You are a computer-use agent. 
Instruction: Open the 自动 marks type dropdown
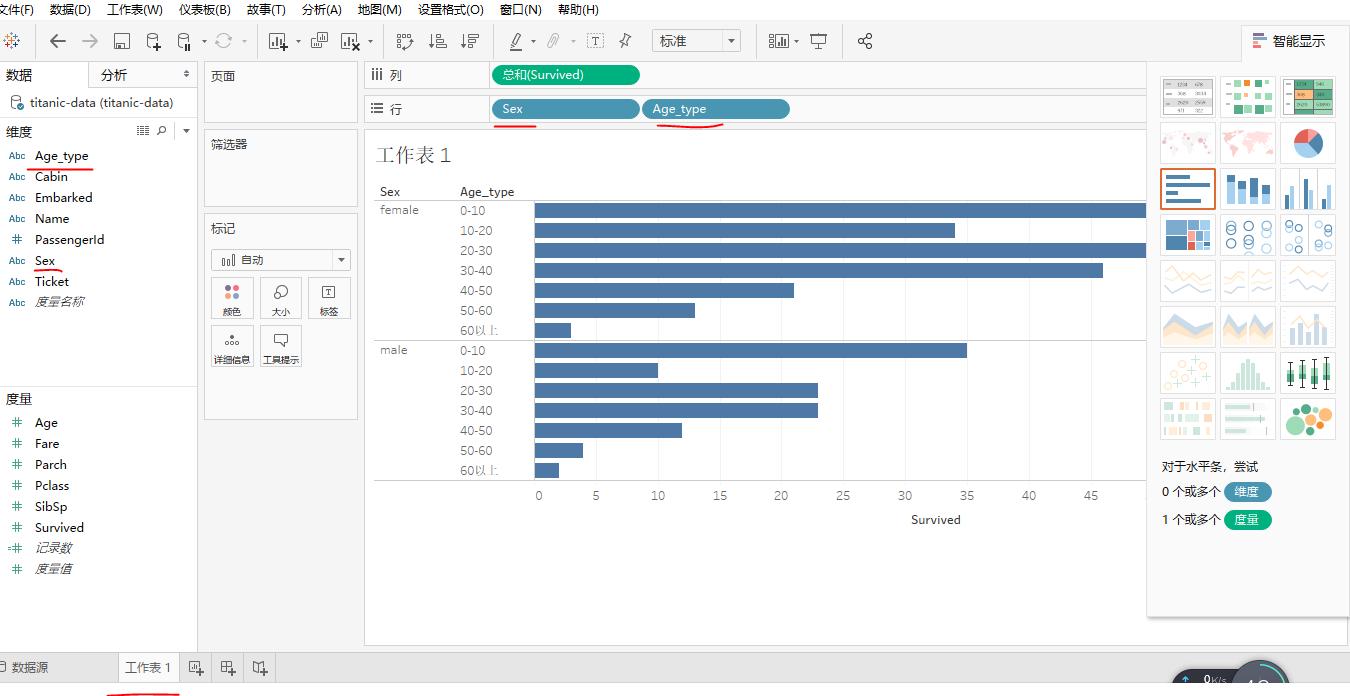(x=281, y=260)
